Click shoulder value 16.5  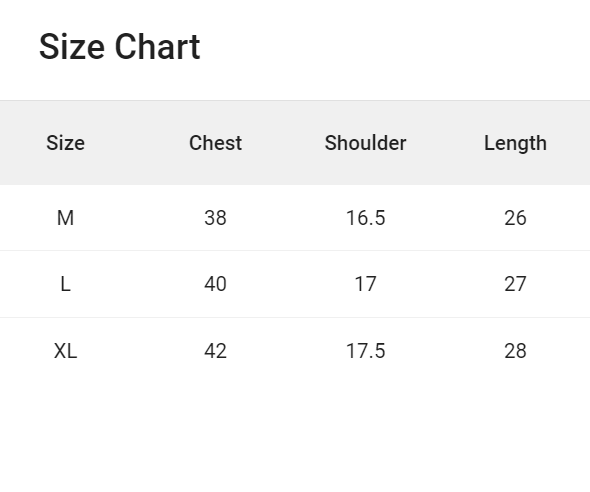(365, 218)
